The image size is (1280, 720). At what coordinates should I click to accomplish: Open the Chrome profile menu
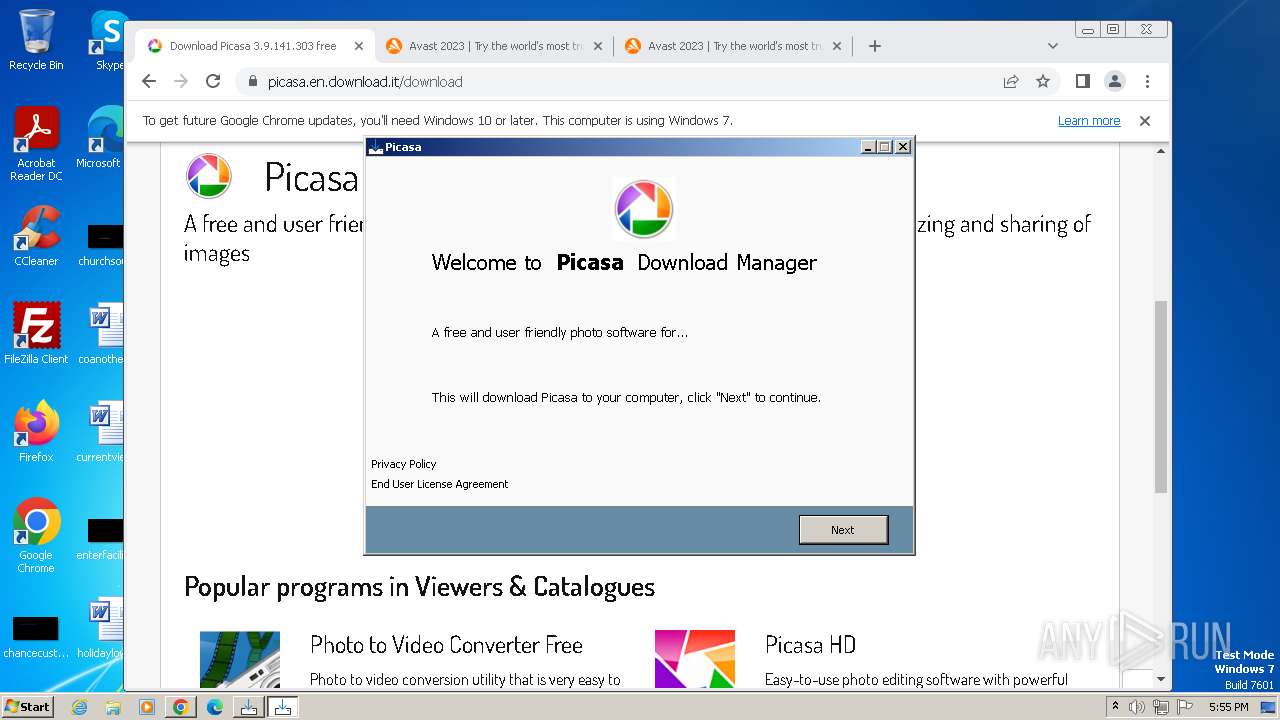click(x=1115, y=81)
